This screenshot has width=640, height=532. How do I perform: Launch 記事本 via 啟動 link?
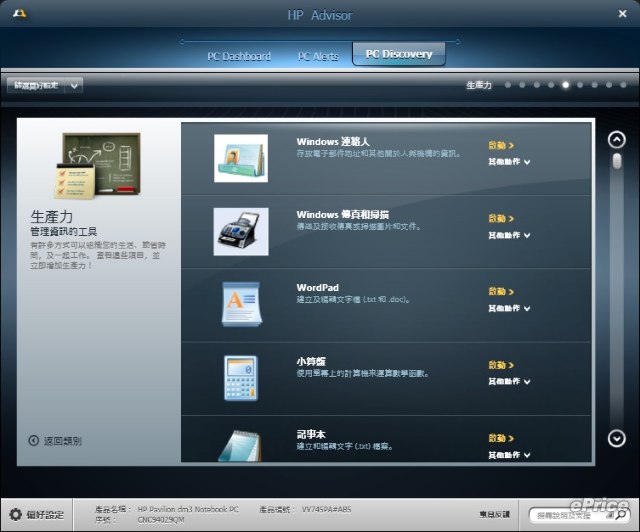[501, 438]
